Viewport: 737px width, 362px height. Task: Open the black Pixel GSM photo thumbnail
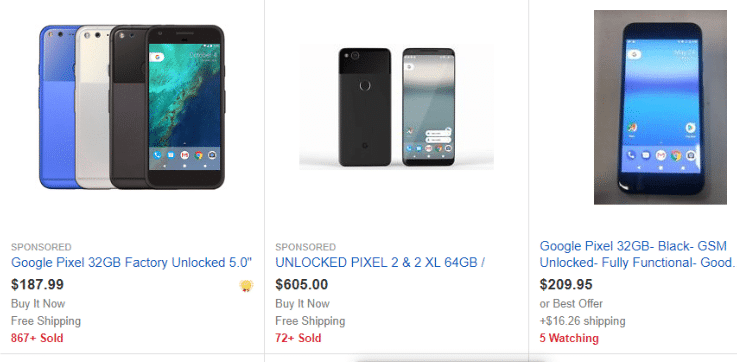click(x=660, y=107)
